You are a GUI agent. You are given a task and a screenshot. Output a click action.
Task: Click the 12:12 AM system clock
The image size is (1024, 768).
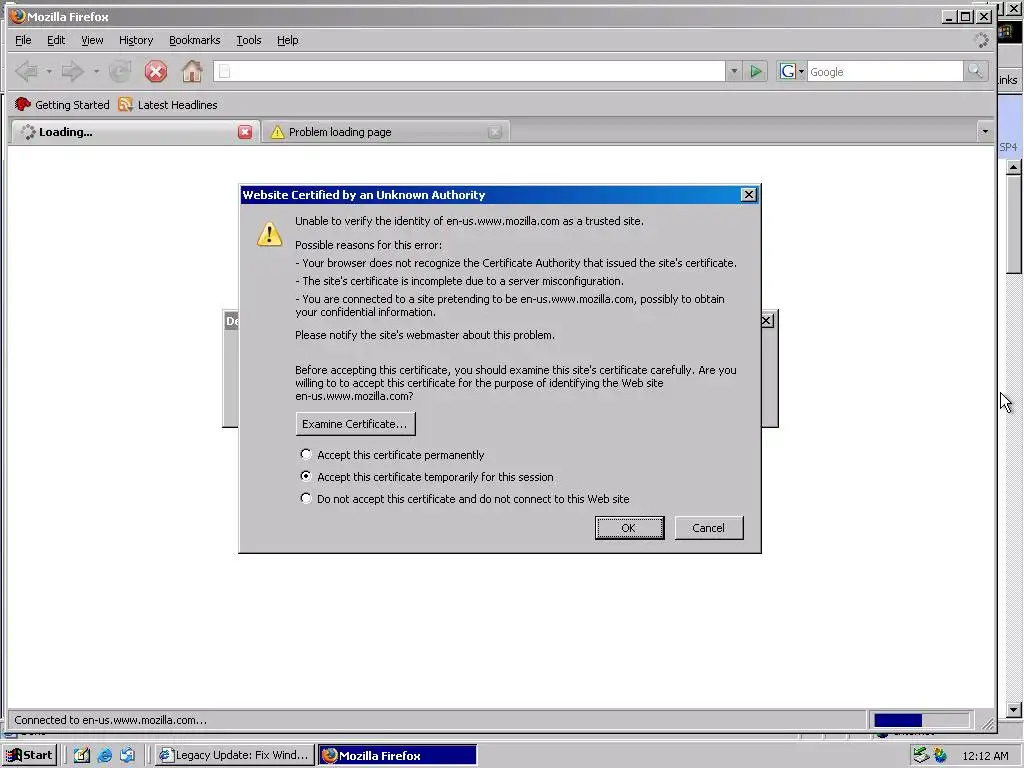click(985, 756)
